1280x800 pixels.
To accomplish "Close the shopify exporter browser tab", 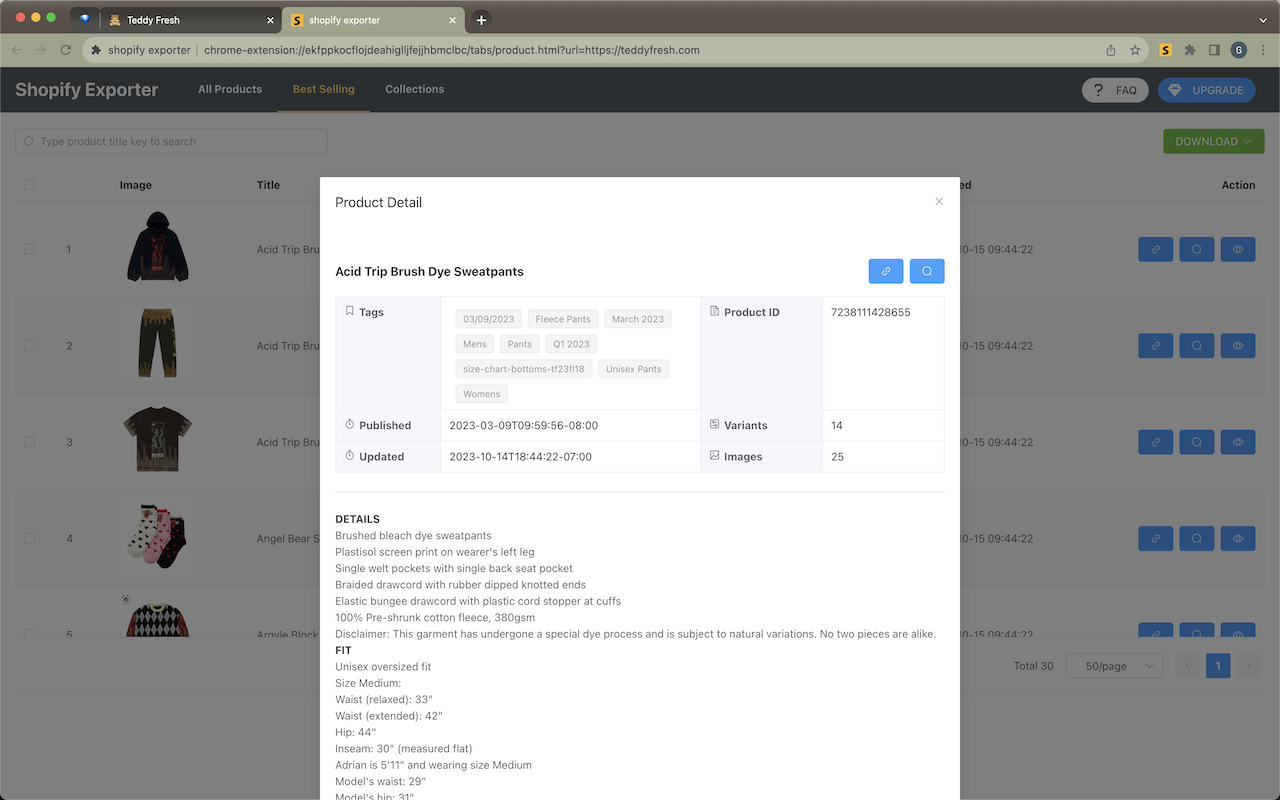I will tap(452, 20).
